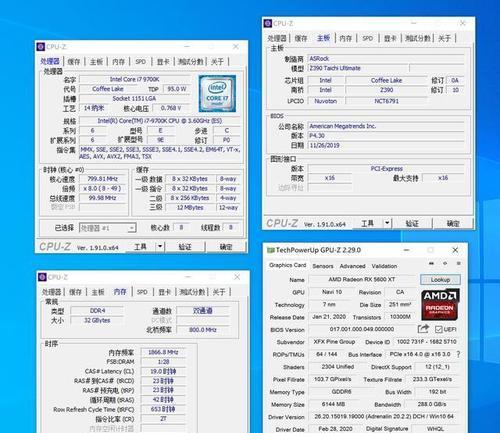Open SPD tab in memory CPU-Z window
This screenshot has height=433, width=500.
[142, 292]
